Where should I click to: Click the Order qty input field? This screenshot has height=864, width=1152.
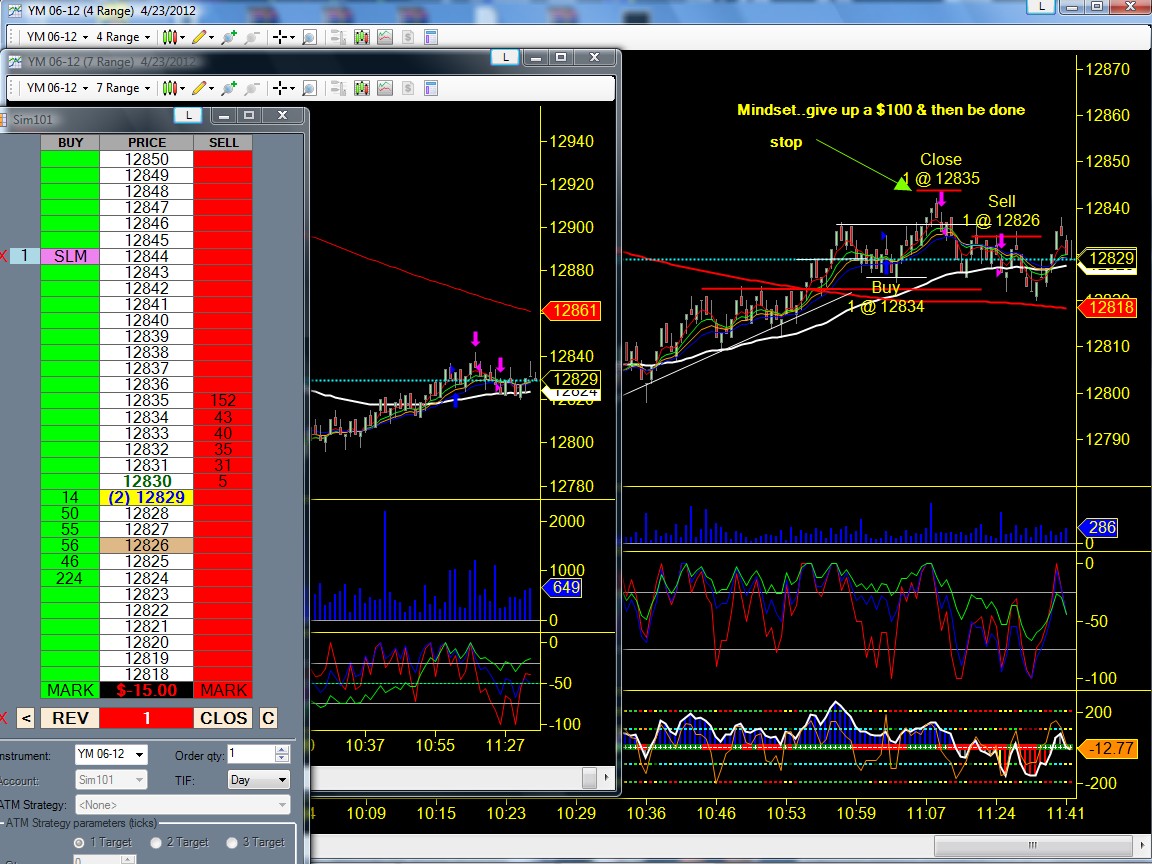click(250, 754)
